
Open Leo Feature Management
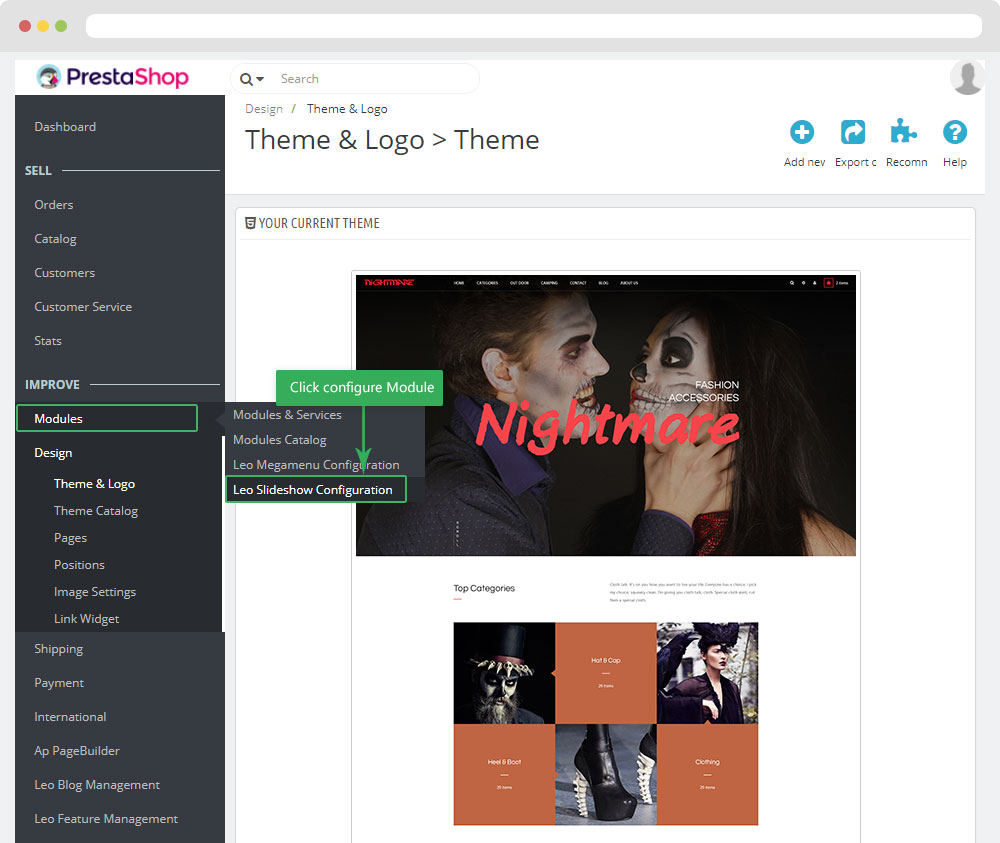click(x=106, y=819)
